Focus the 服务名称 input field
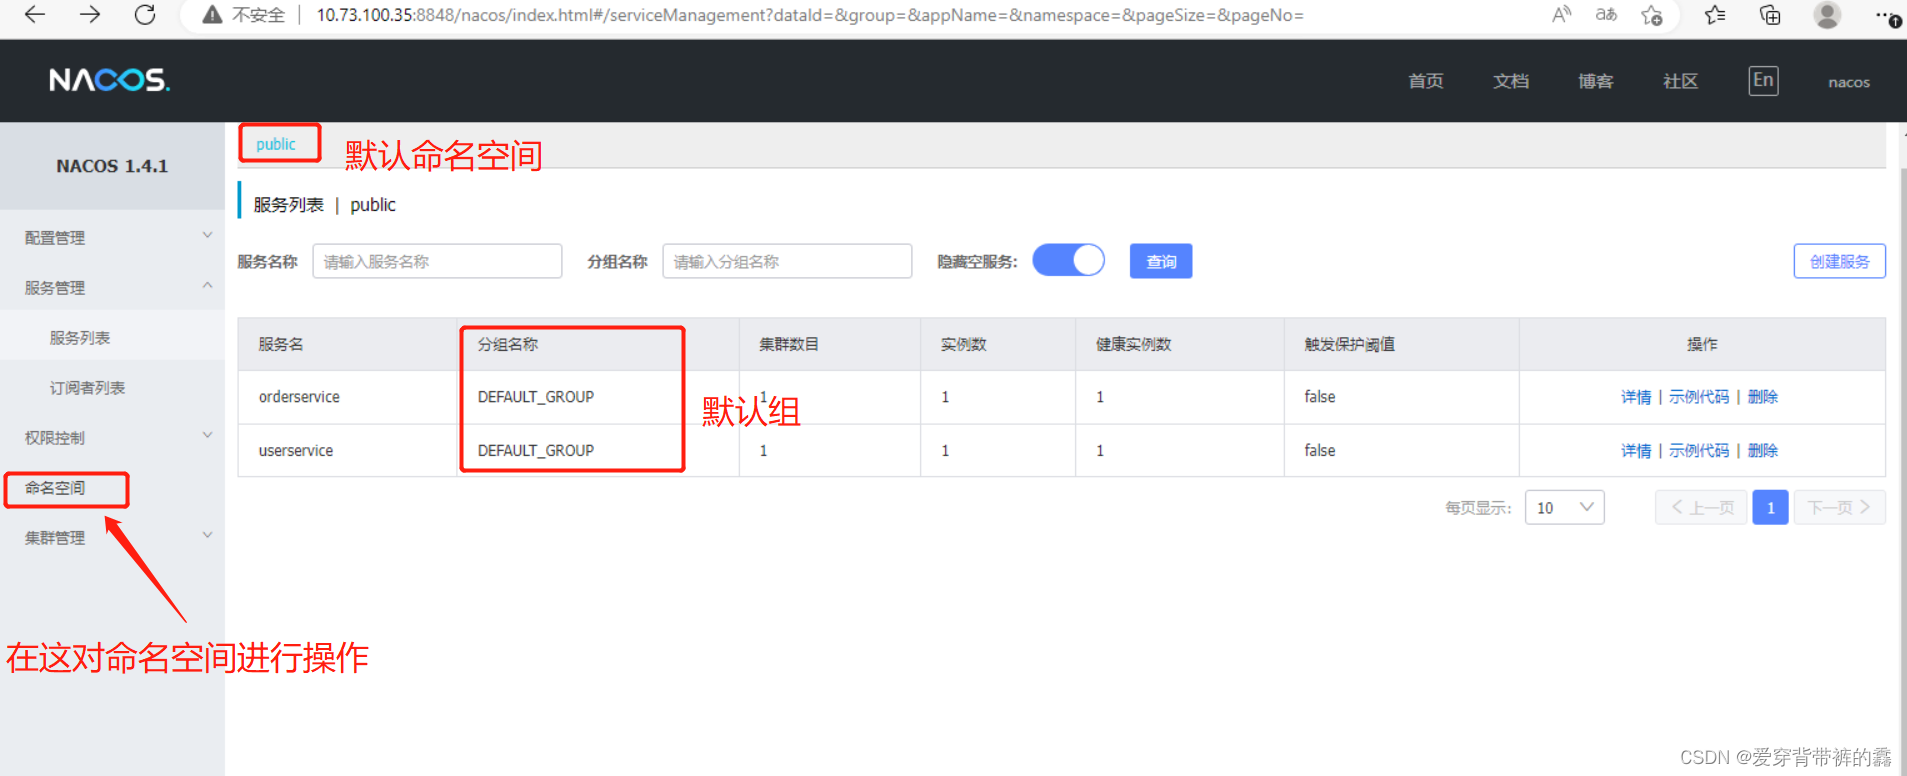1907x776 pixels. point(437,261)
